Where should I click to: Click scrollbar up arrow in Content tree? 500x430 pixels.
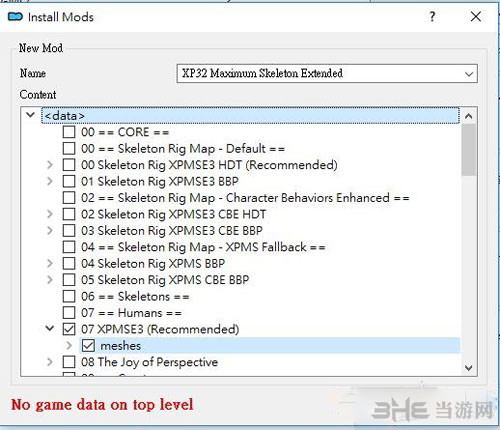point(469,116)
